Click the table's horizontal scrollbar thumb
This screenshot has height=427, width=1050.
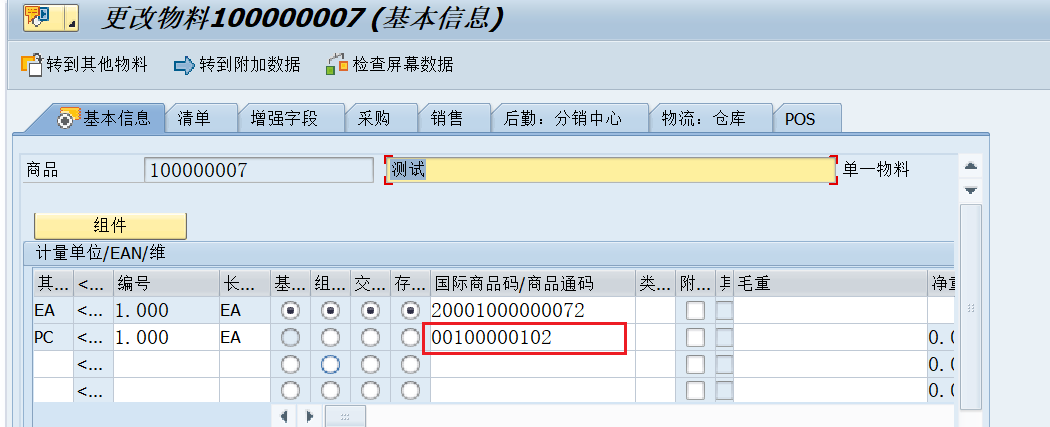click(346, 416)
